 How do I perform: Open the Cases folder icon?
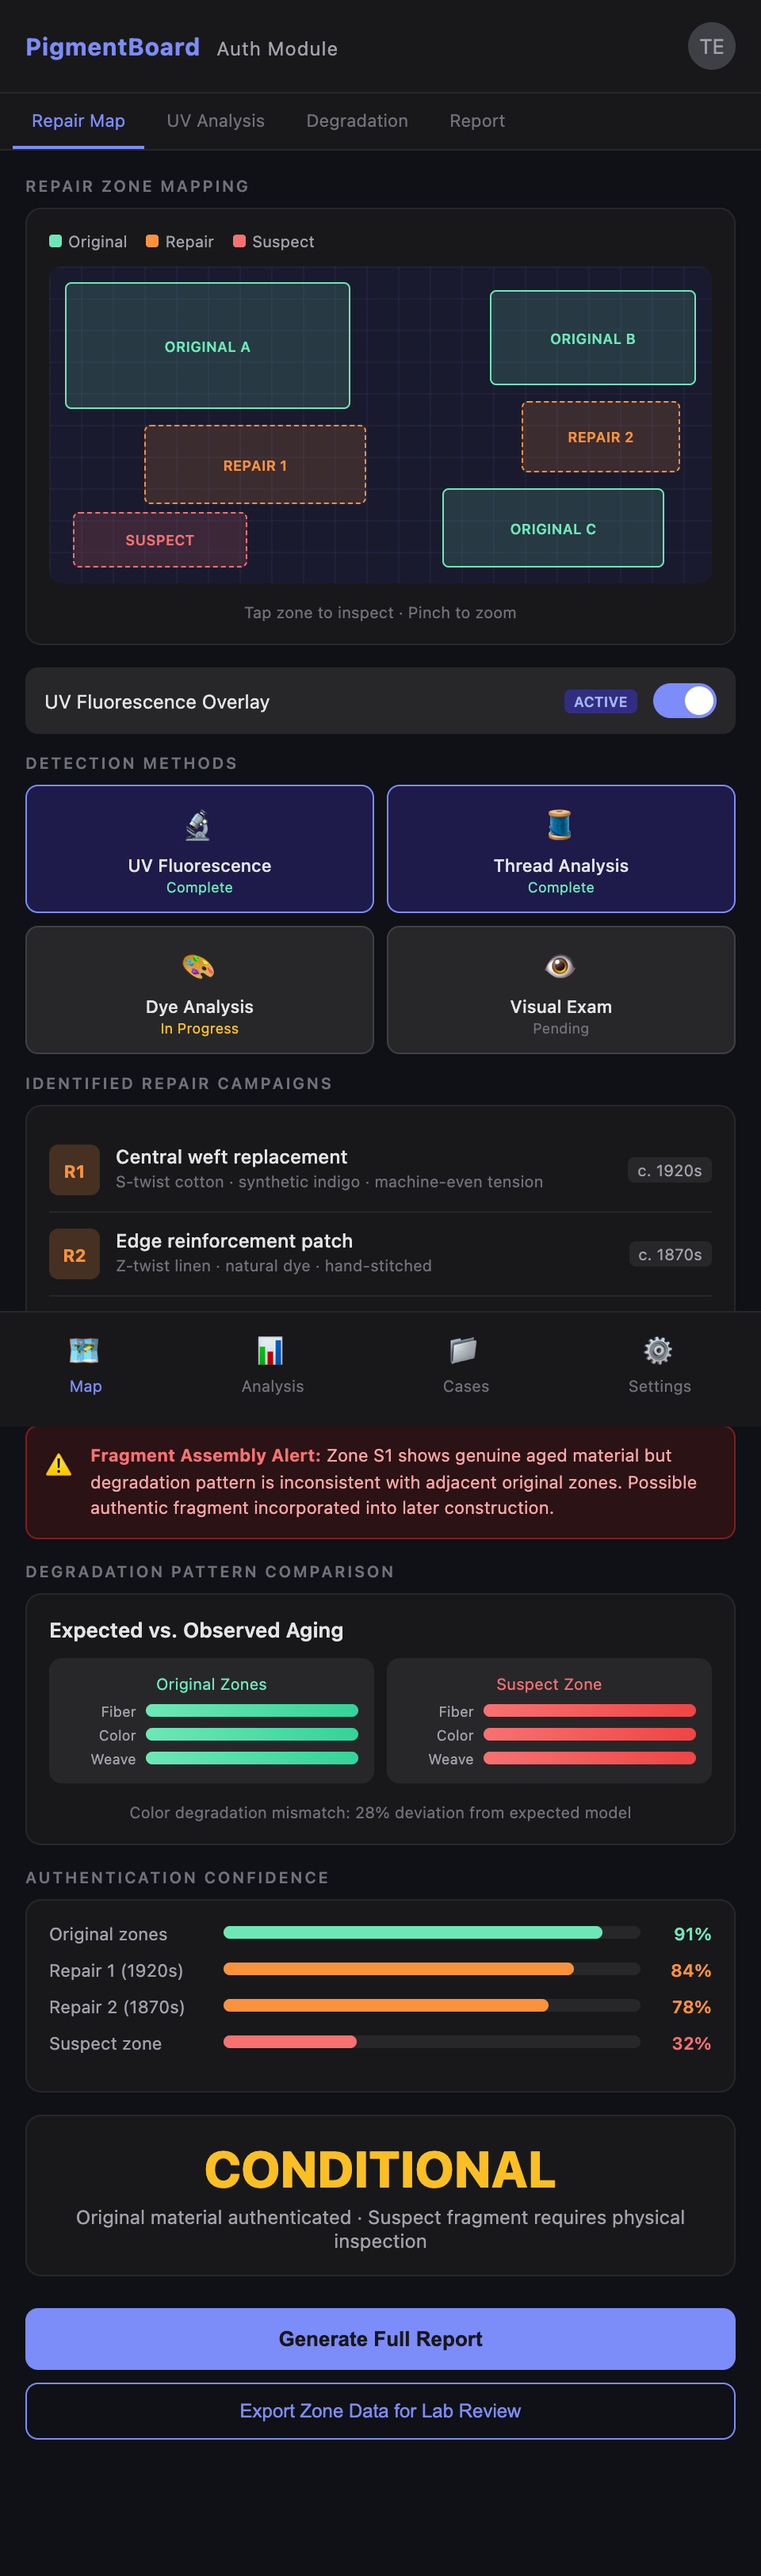click(x=466, y=1349)
